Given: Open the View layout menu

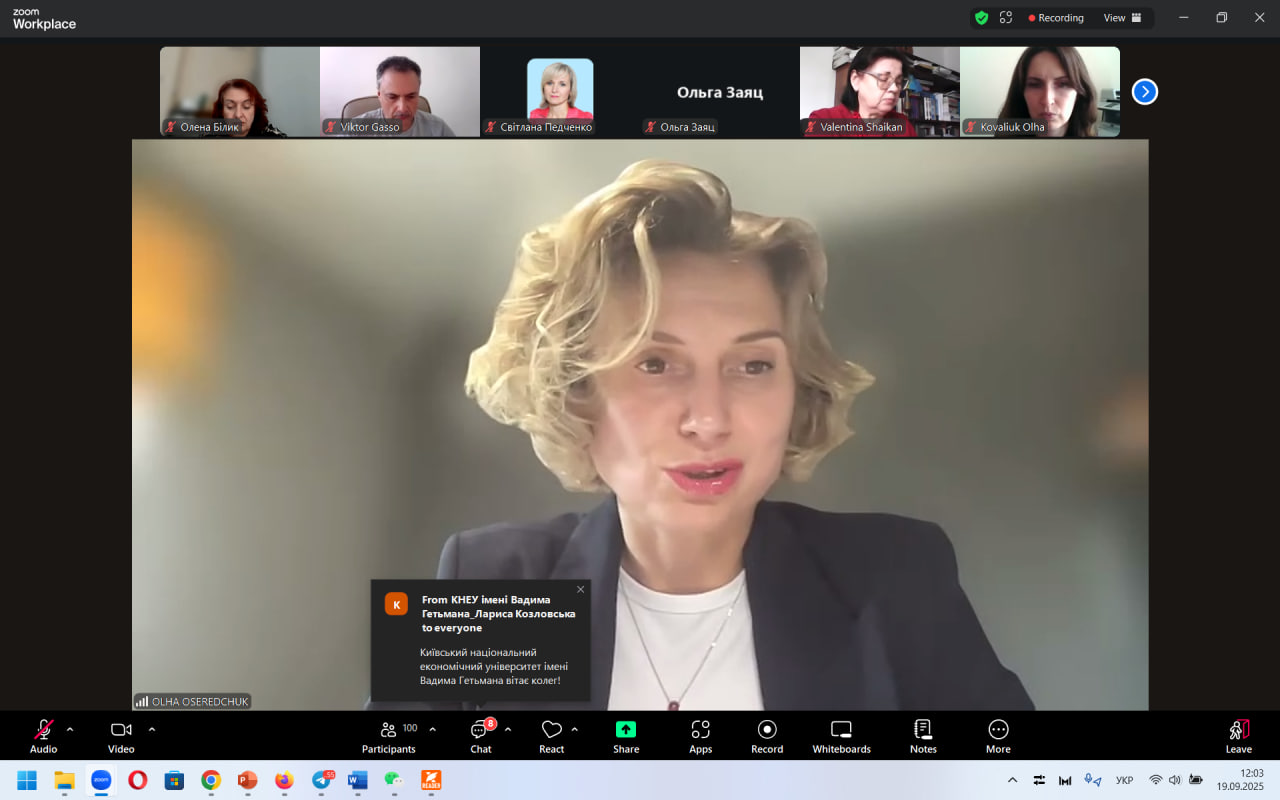Looking at the screenshot, I should [x=1122, y=18].
